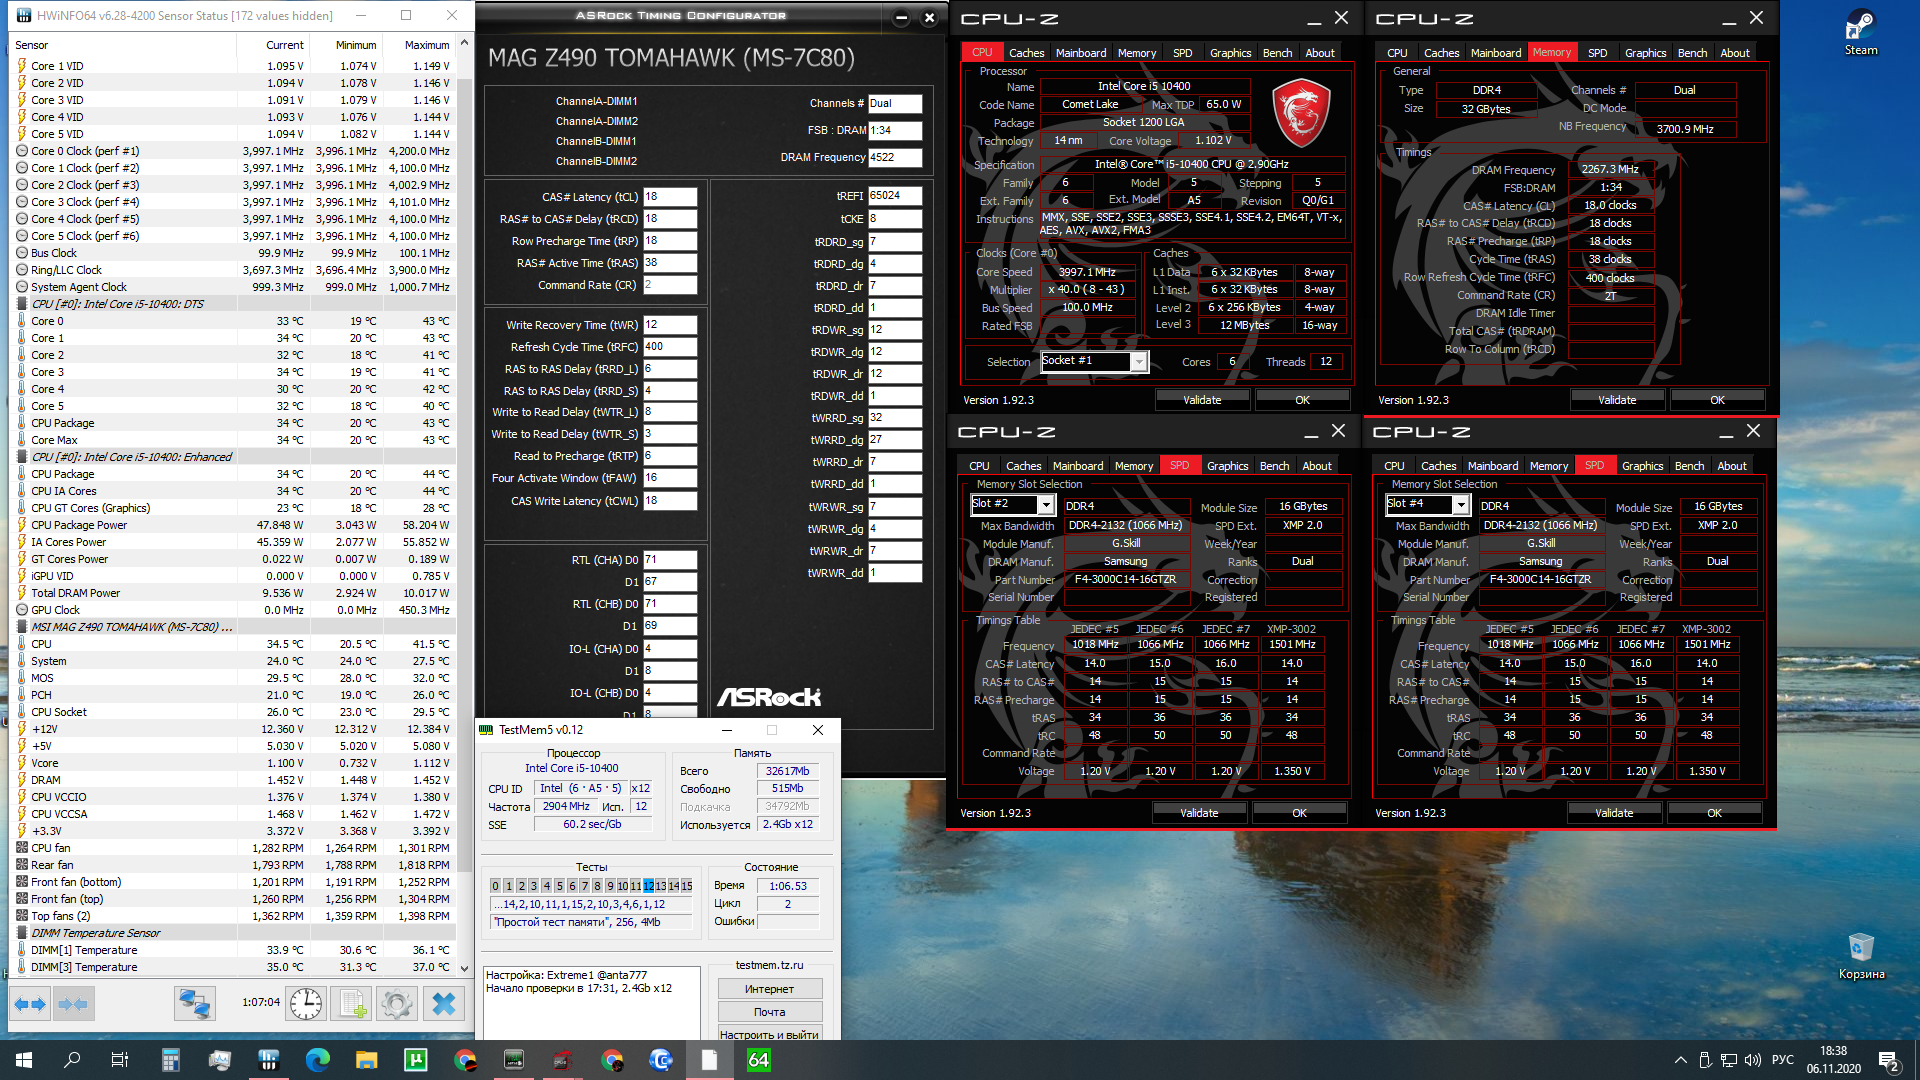Click Validate button in CPU tab window
The height and width of the screenshot is (1080, 1920).
(1202, 400)
